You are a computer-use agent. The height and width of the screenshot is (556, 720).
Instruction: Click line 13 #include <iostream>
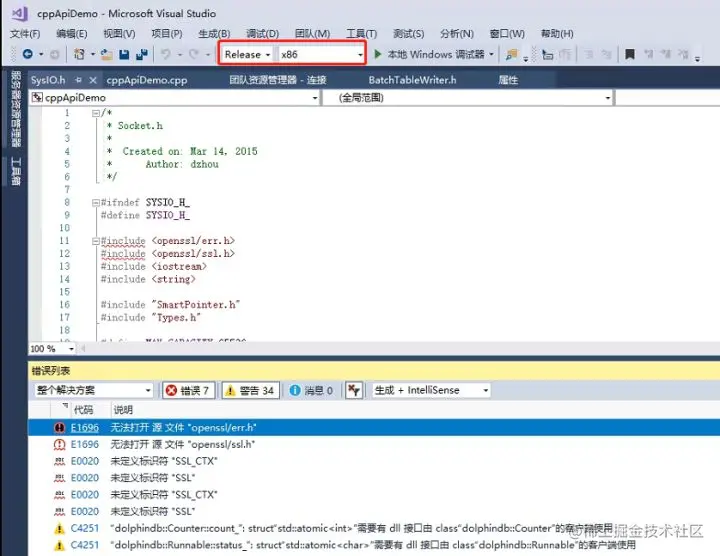tap(153, 266)
